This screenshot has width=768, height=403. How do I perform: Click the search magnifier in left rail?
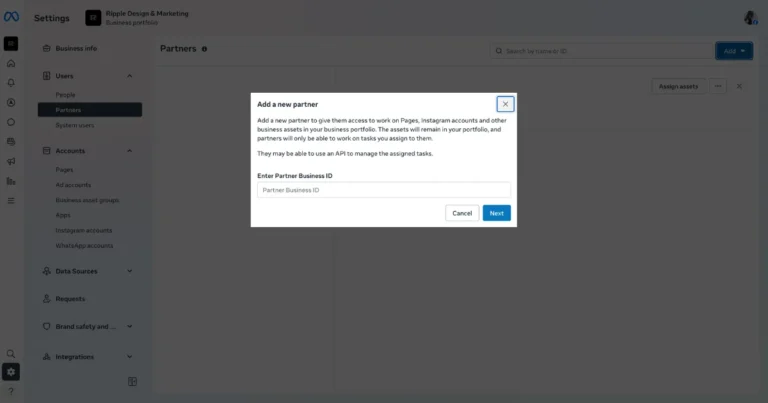(x=11, y=354)
